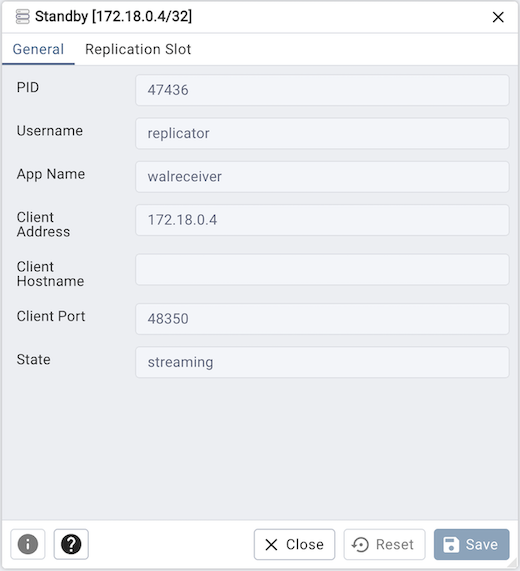Click the empty Client Hostname field
520x571 pixels.
pyautogui.click(x=322, y=269)
